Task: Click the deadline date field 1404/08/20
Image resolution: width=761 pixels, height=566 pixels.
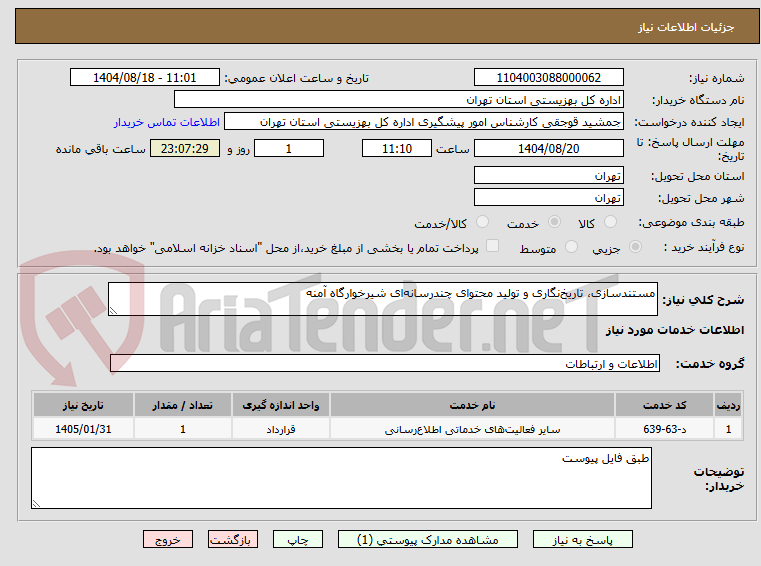Action: coord(548,149)
